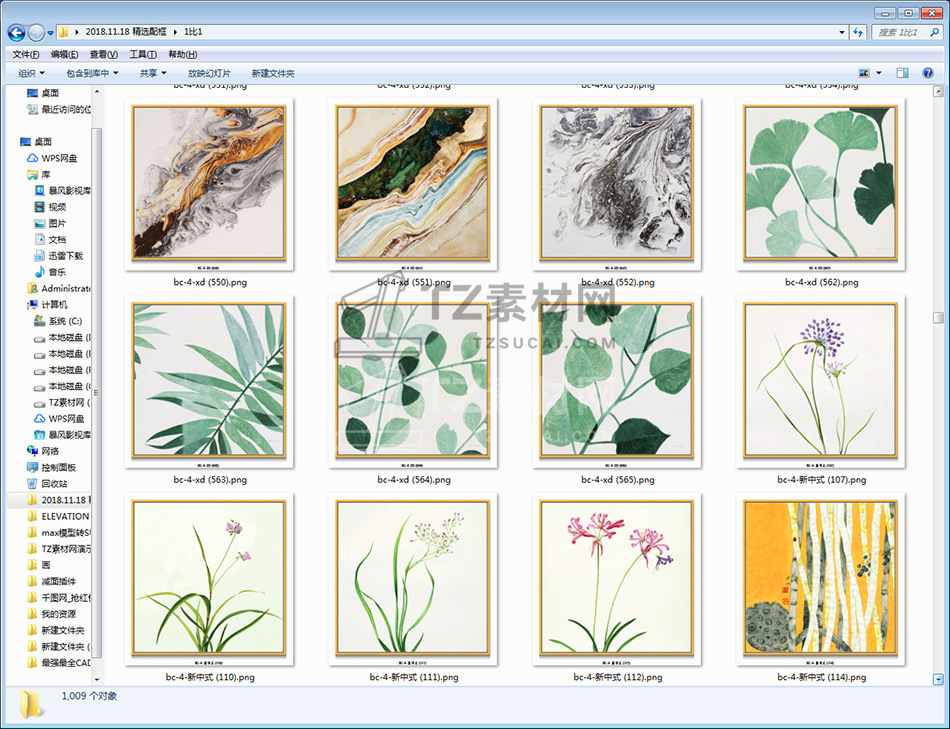Open the sidebar WPS网盘 entry below 桌面
This screenshot has height=729, width=950.
pos(59,158)
